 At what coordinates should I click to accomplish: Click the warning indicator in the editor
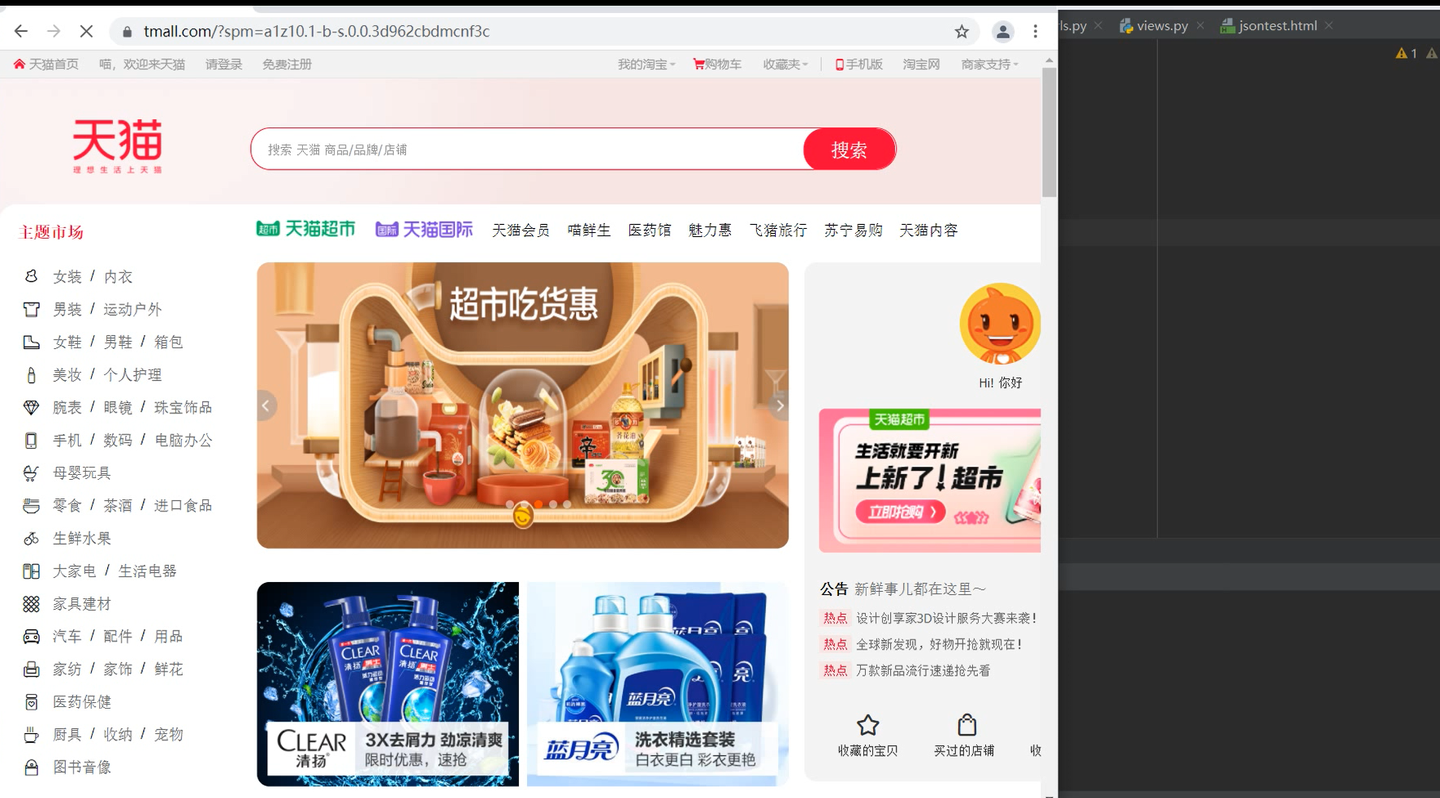(x=1407, y=54)
